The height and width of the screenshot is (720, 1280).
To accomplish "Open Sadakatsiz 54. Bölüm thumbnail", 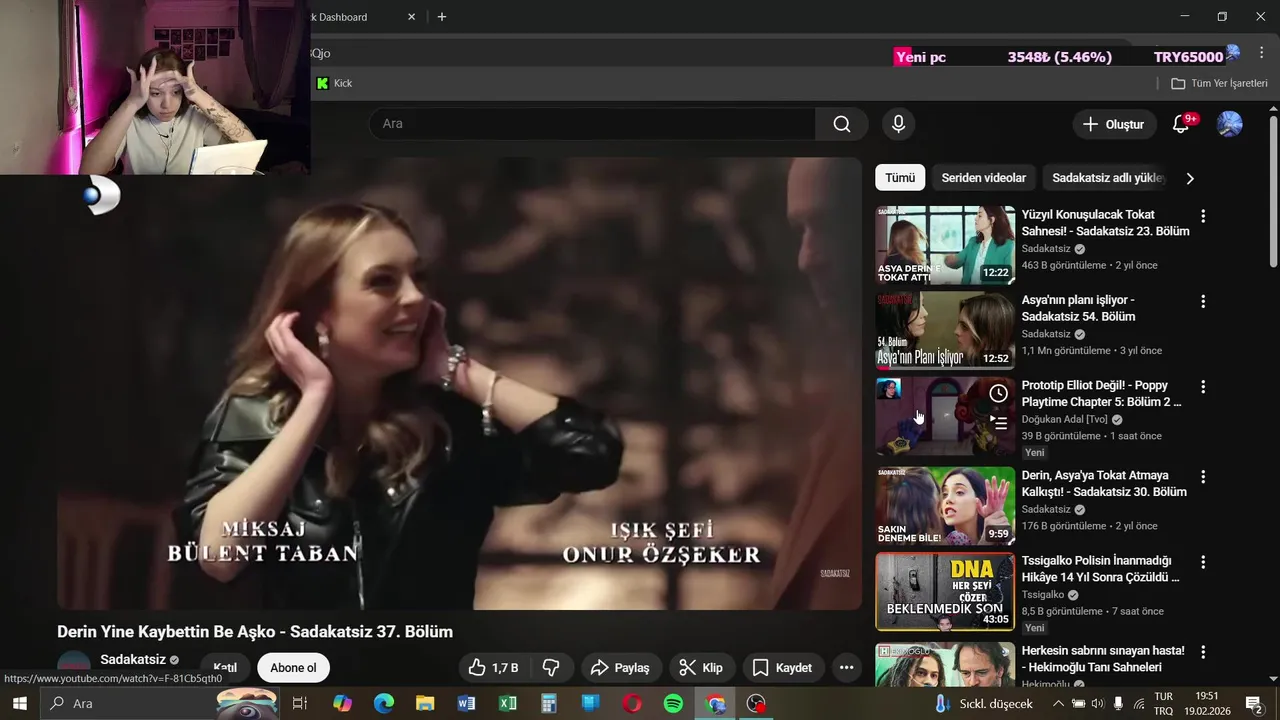I will 945,331.
